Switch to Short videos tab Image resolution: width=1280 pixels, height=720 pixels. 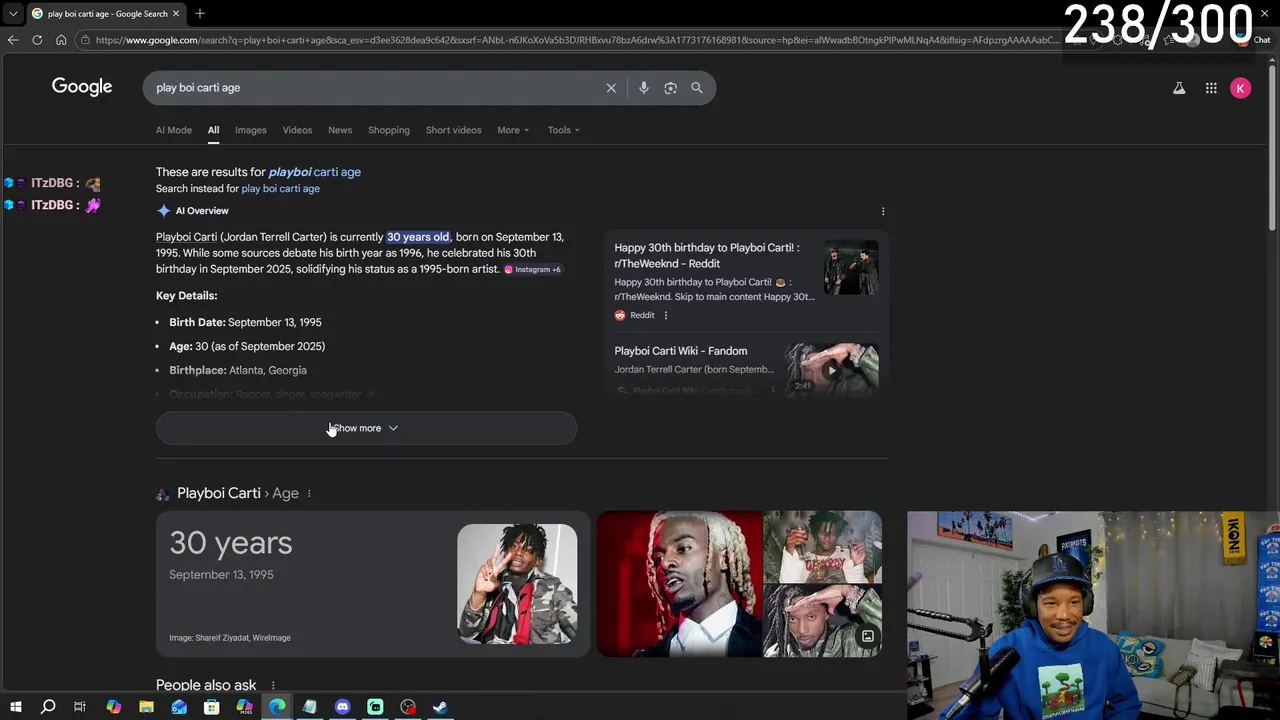tap(453, 130)
